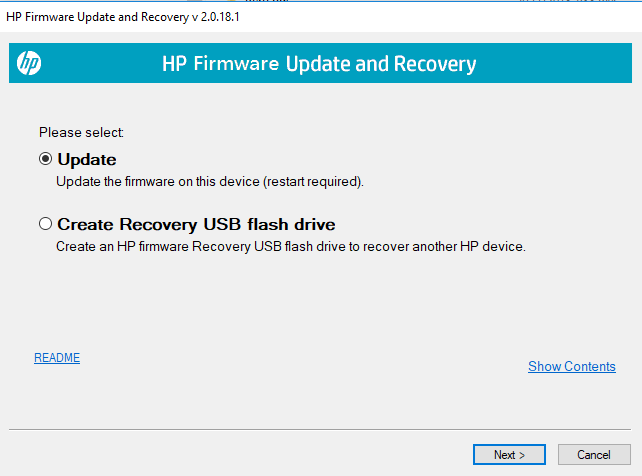Click the word "Recovery" in banner heading
This screenshot has width=642, height=476.
(x=435, y=65)
